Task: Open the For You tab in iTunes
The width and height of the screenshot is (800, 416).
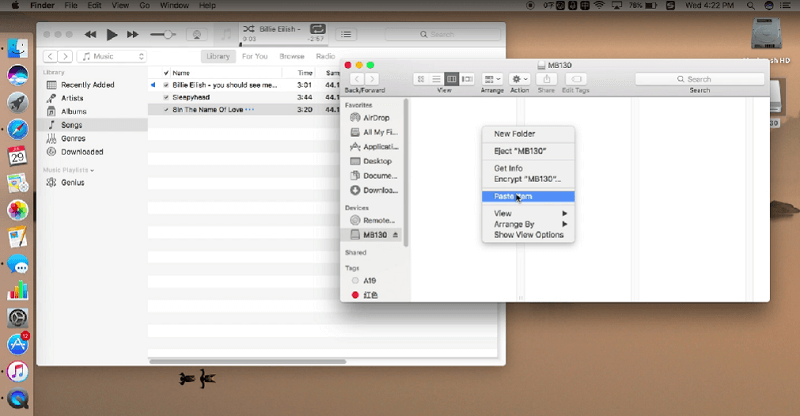Action: (x=255, y=57)
